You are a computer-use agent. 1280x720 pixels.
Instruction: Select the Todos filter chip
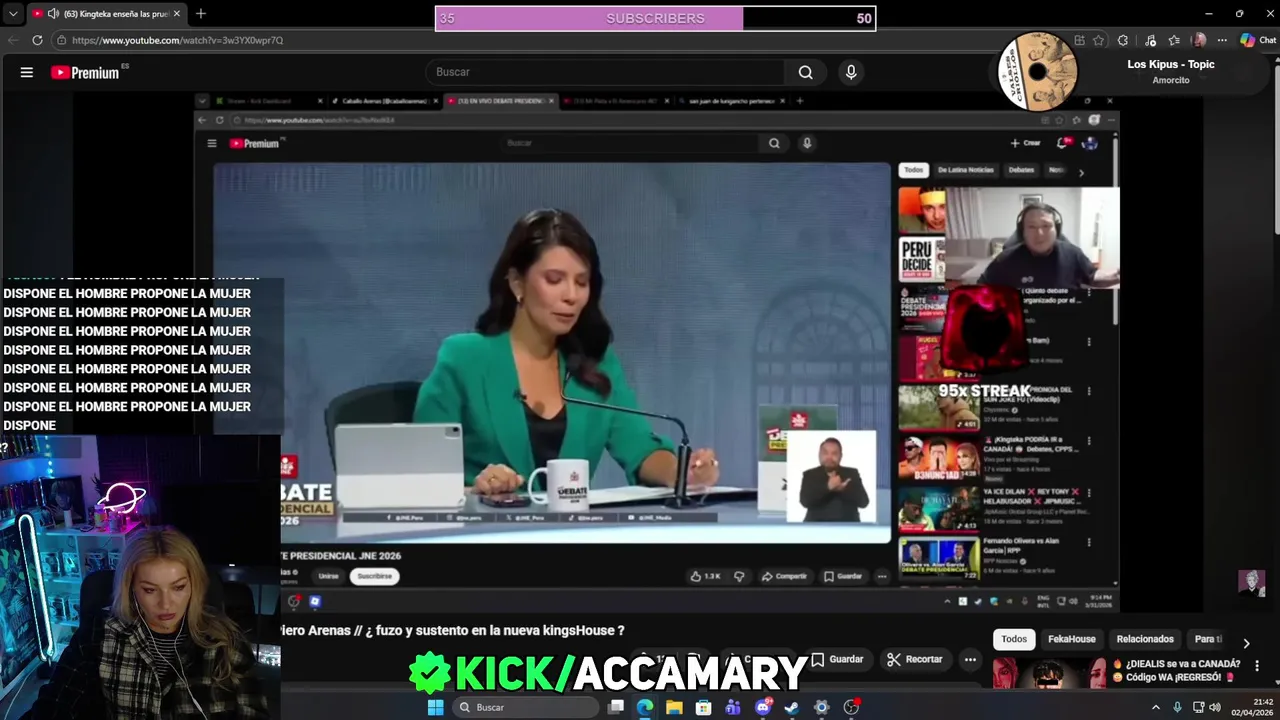click(x=1014, y=639)
